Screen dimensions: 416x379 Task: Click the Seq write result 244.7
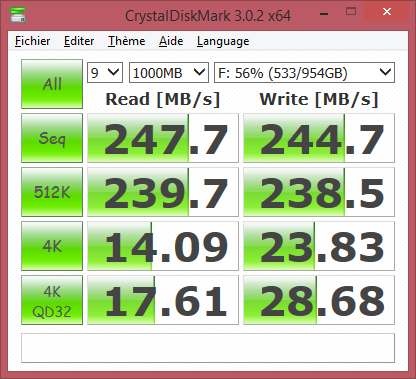(x=319, y=138)
